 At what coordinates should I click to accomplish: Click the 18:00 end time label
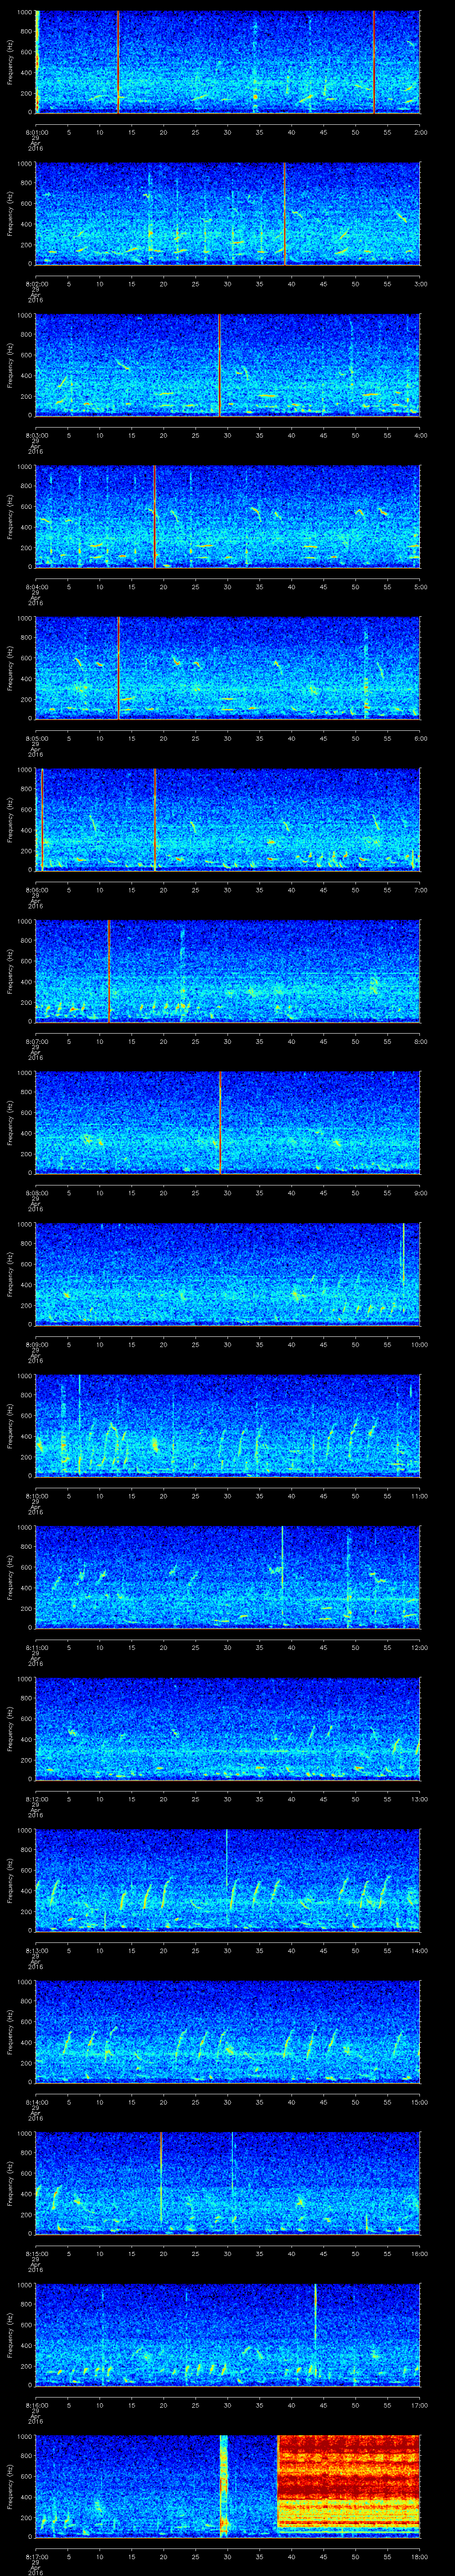419,2556
